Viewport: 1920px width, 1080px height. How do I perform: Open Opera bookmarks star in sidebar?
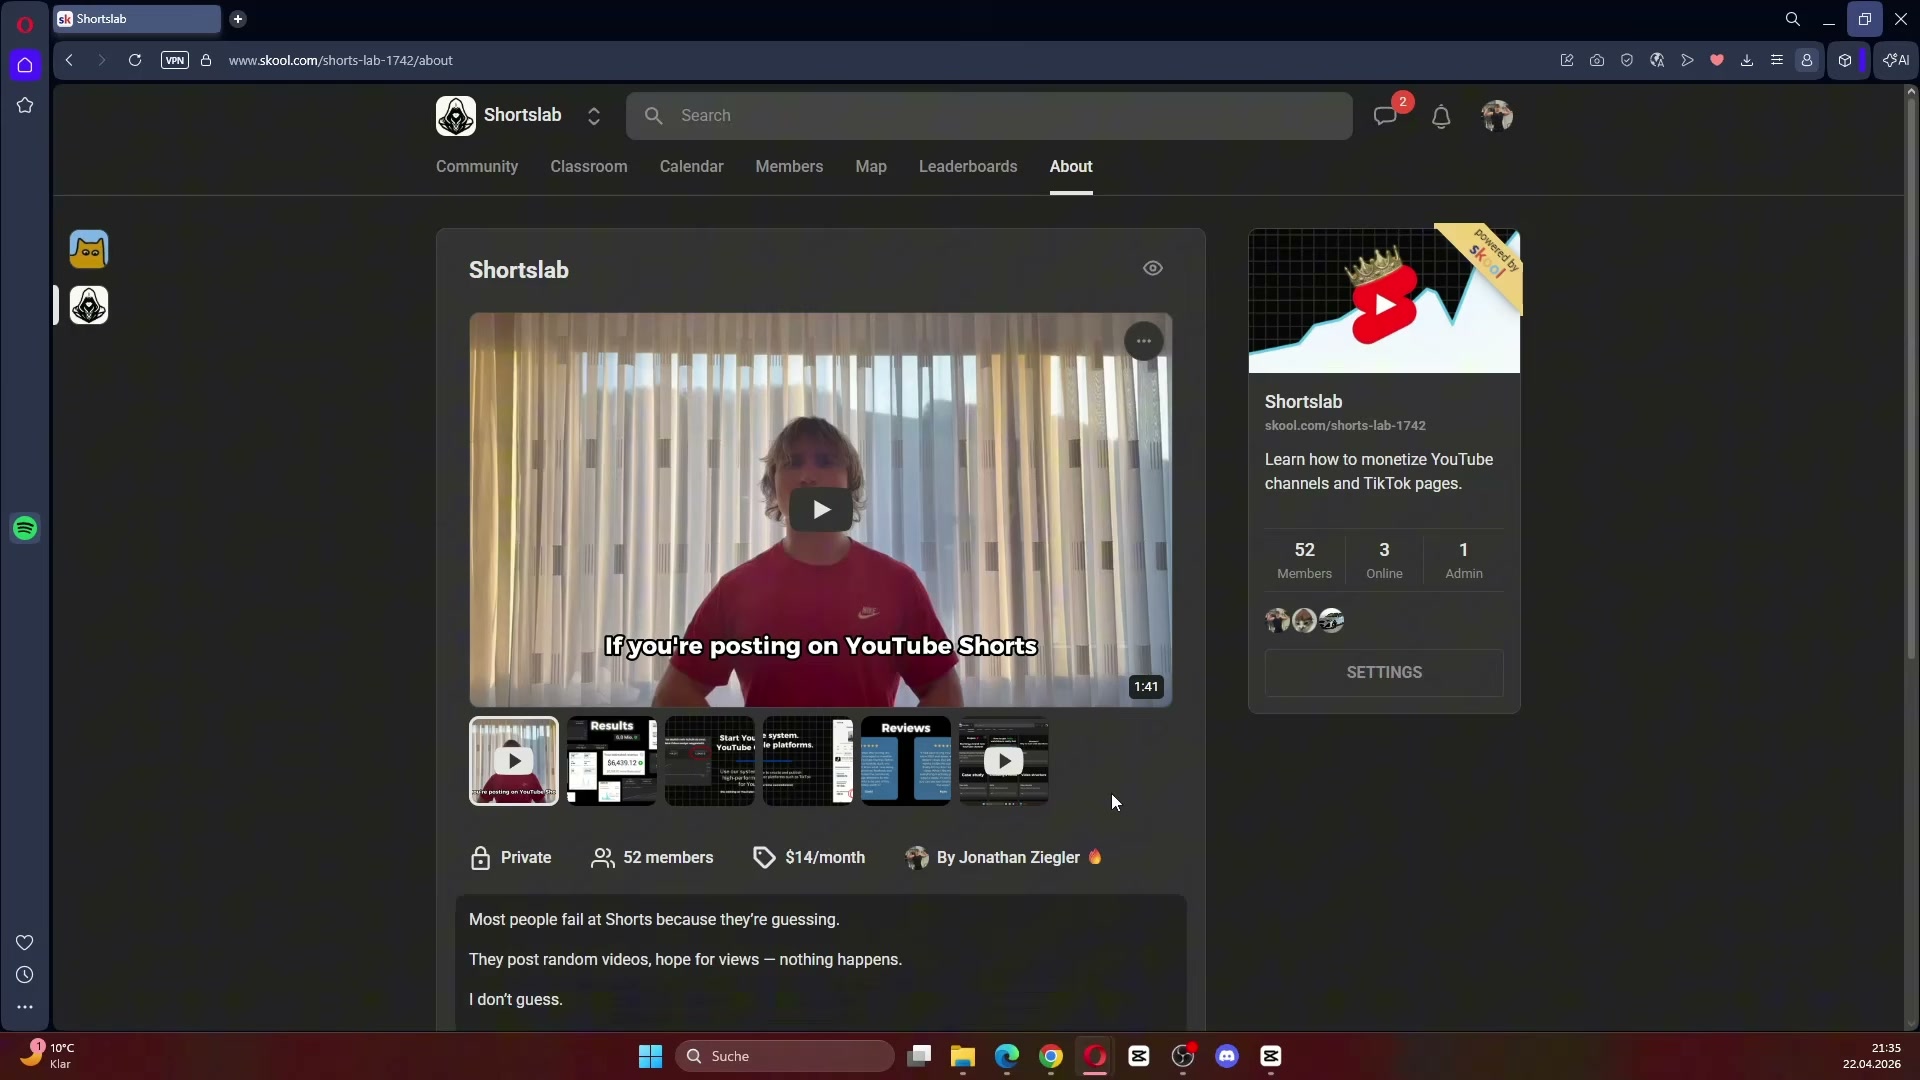pyautogui.click(x=25, y=105)
